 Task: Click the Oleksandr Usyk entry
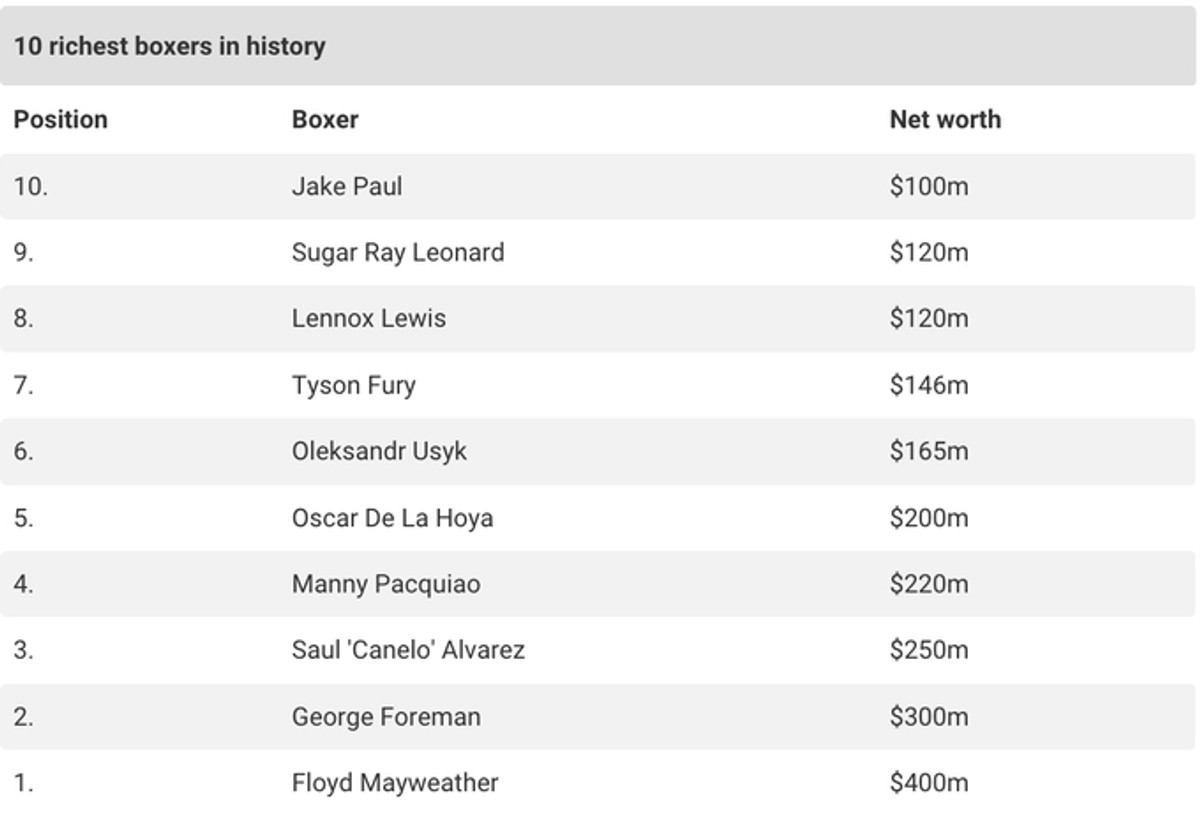tap(379, 452)
